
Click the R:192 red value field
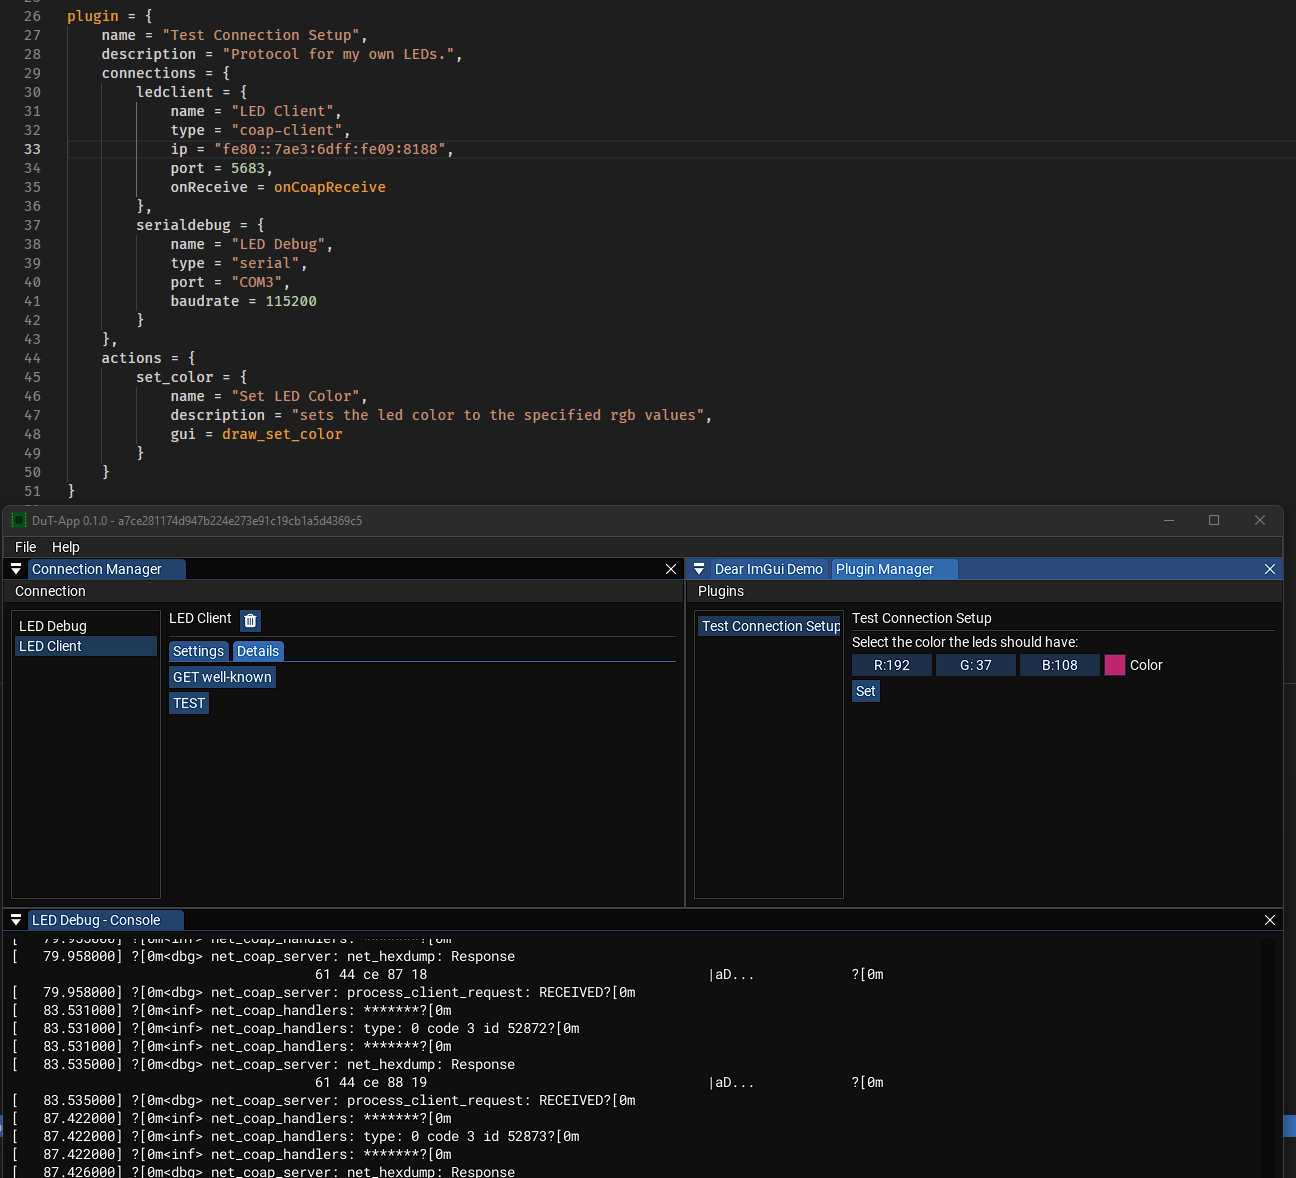(x=892, y=665)
